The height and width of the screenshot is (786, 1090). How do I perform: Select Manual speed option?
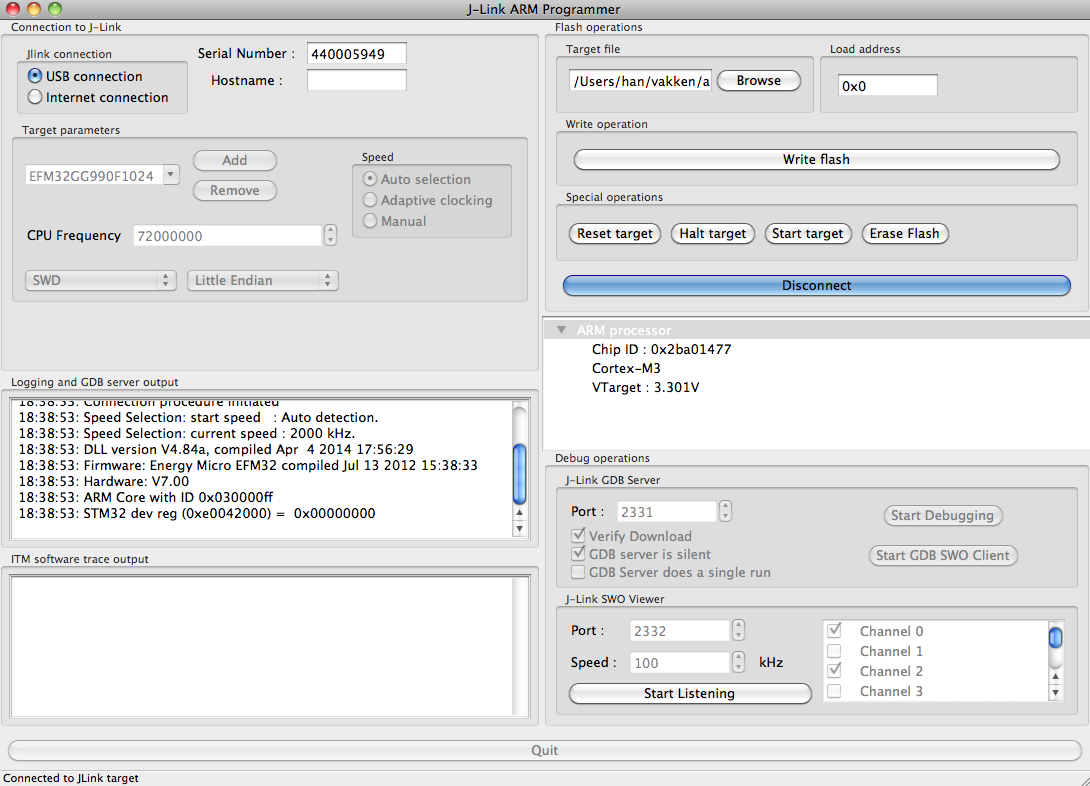[370, 221]
